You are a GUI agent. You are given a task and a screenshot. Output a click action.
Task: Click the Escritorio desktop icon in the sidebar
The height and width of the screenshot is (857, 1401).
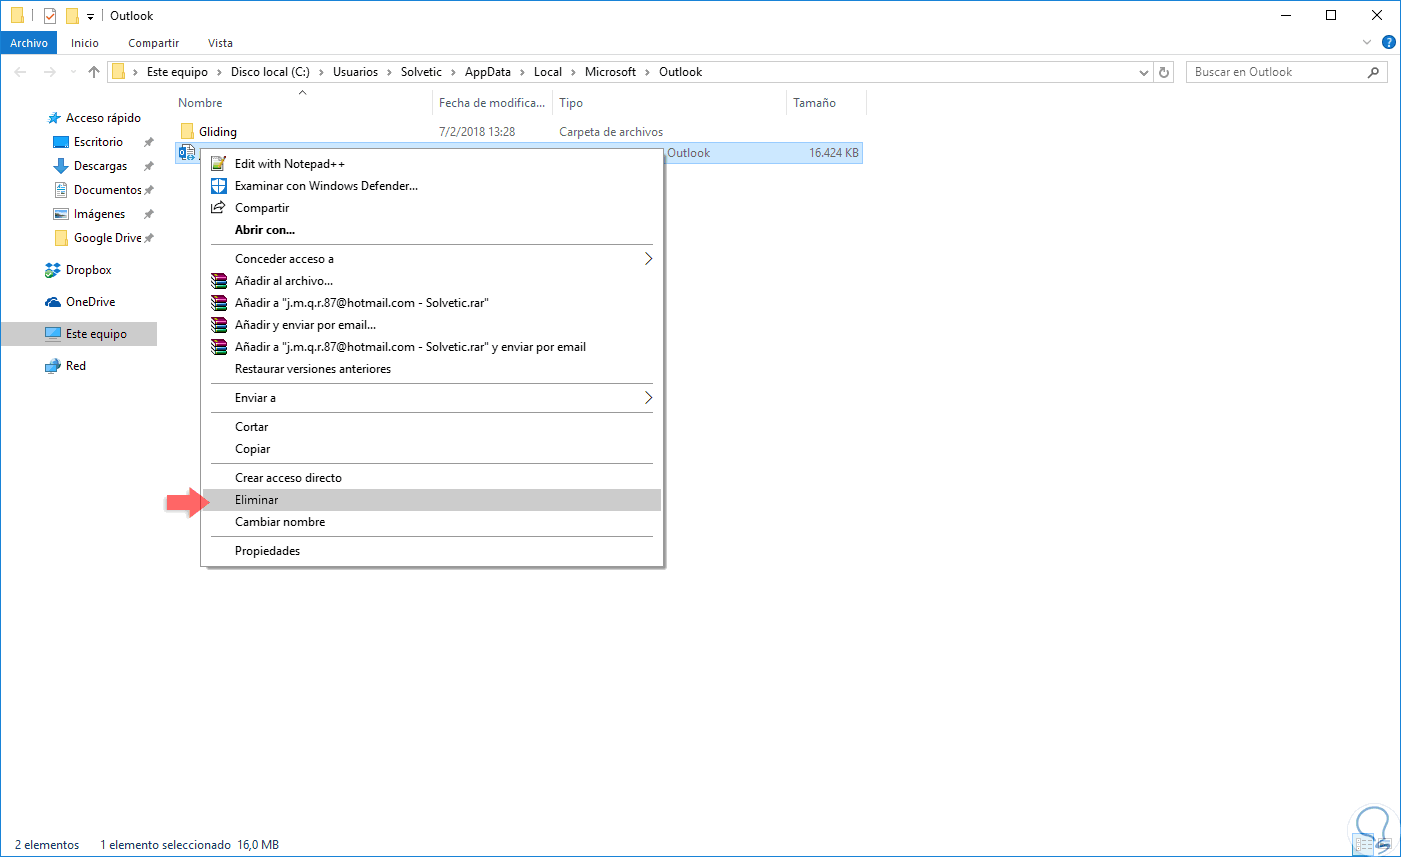click(x=61, y=142)
